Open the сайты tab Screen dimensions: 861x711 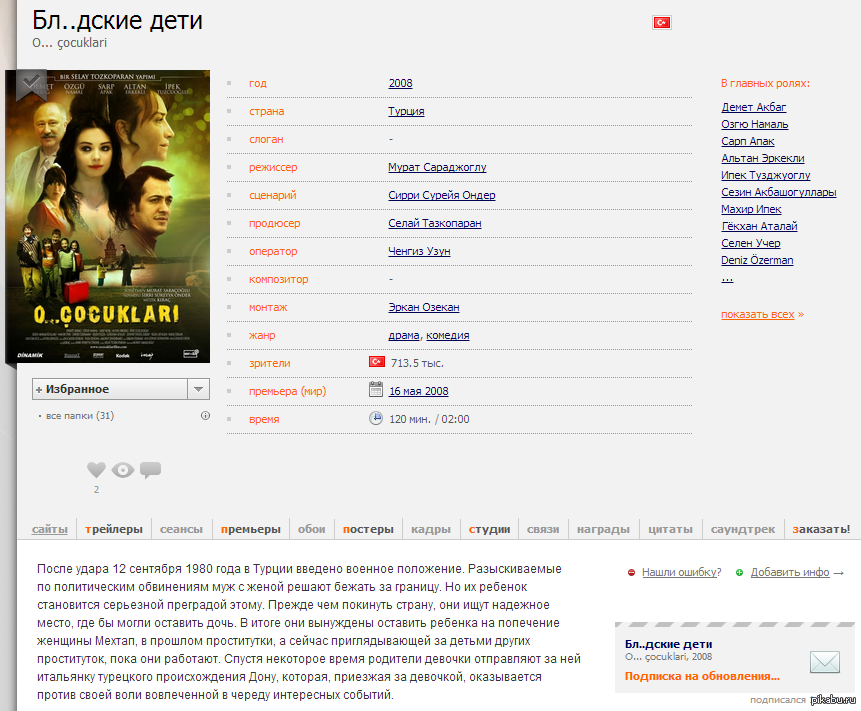[49, 529]
